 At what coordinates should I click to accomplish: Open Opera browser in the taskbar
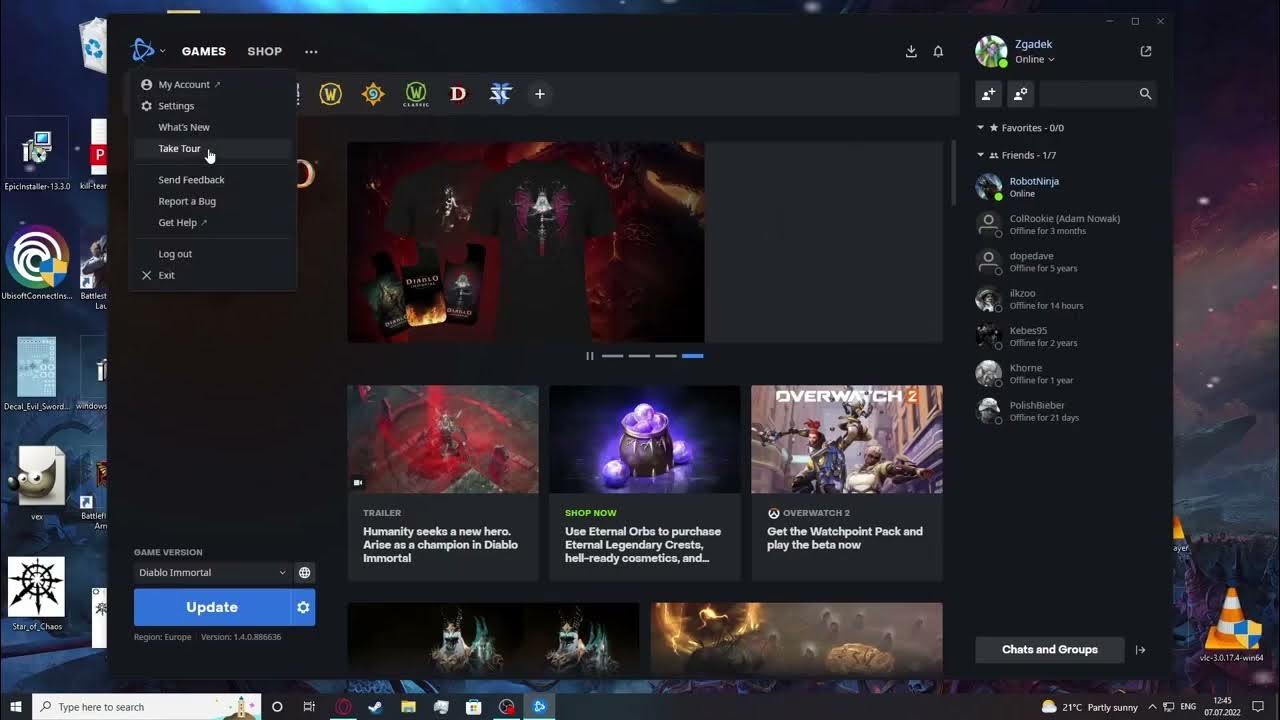coord(343,707)
